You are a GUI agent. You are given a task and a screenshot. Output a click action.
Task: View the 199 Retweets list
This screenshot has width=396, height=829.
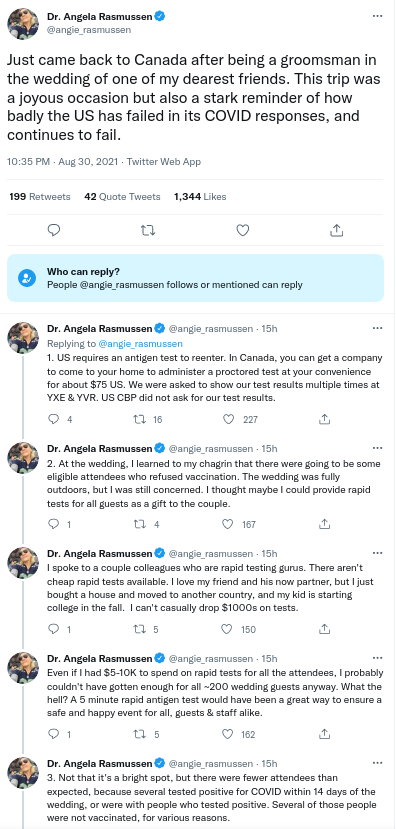(40, 197)
